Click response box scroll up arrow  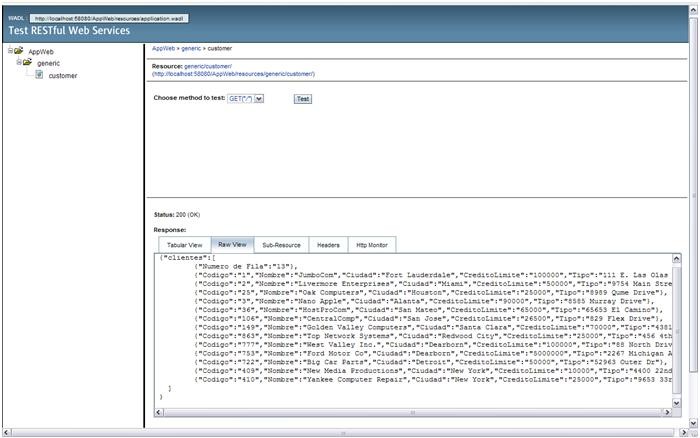676,259
